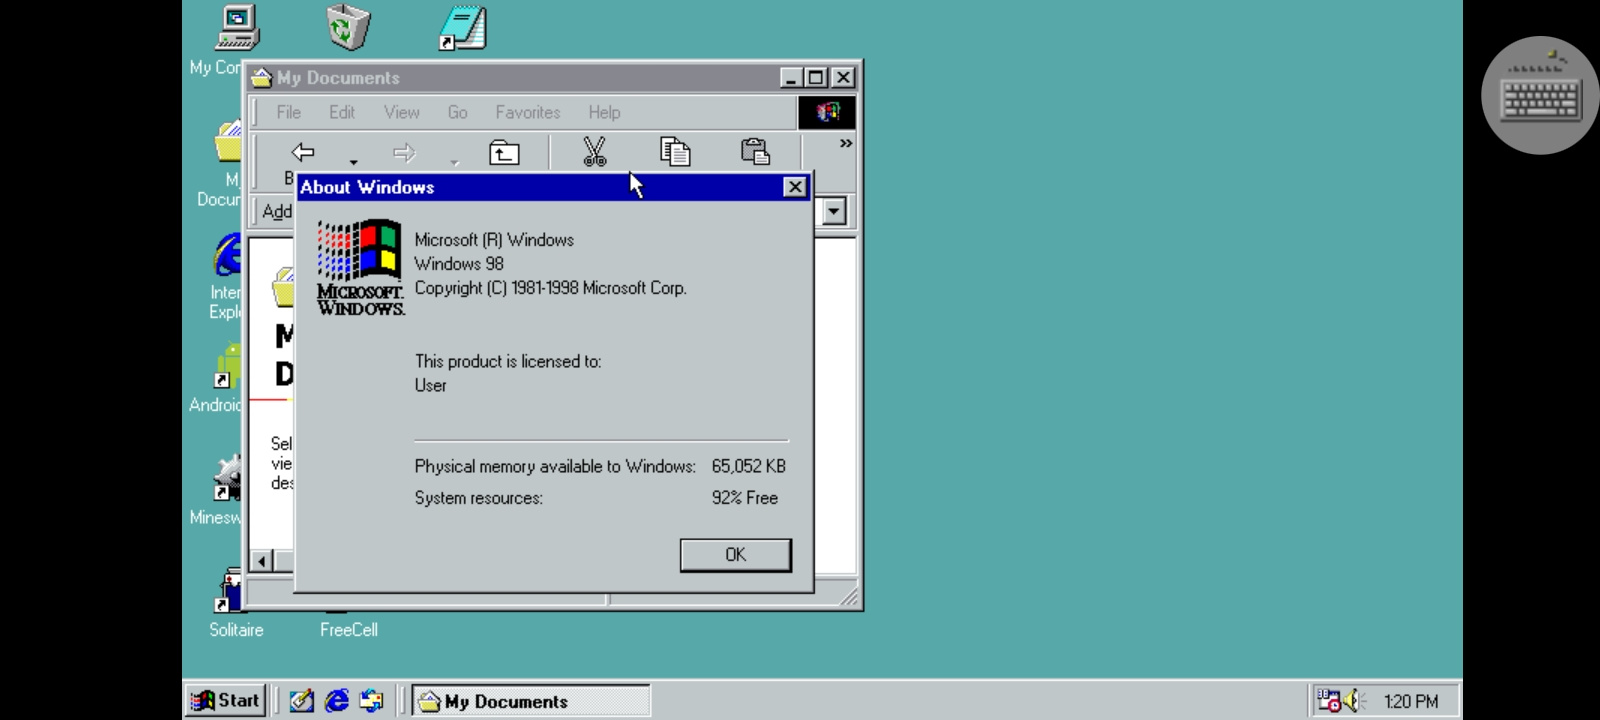Click the Paste clipboard icon in the toolbar
The width and height of the screenshot is (1600, 720).
(x=755, y=152)
